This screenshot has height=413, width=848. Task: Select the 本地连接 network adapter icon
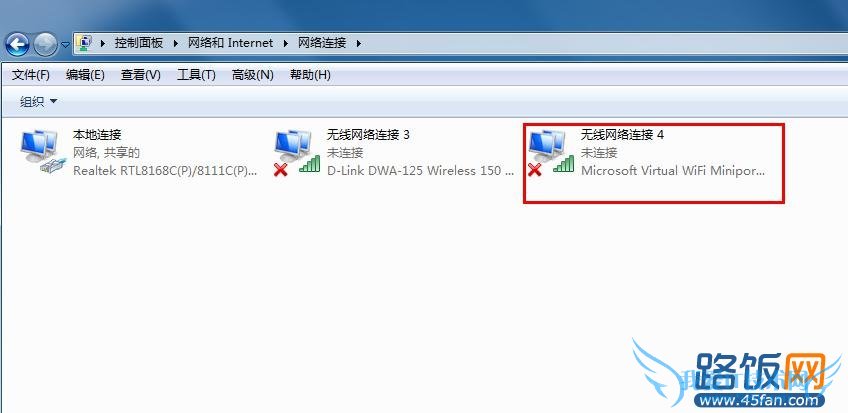tap(43, 152)
